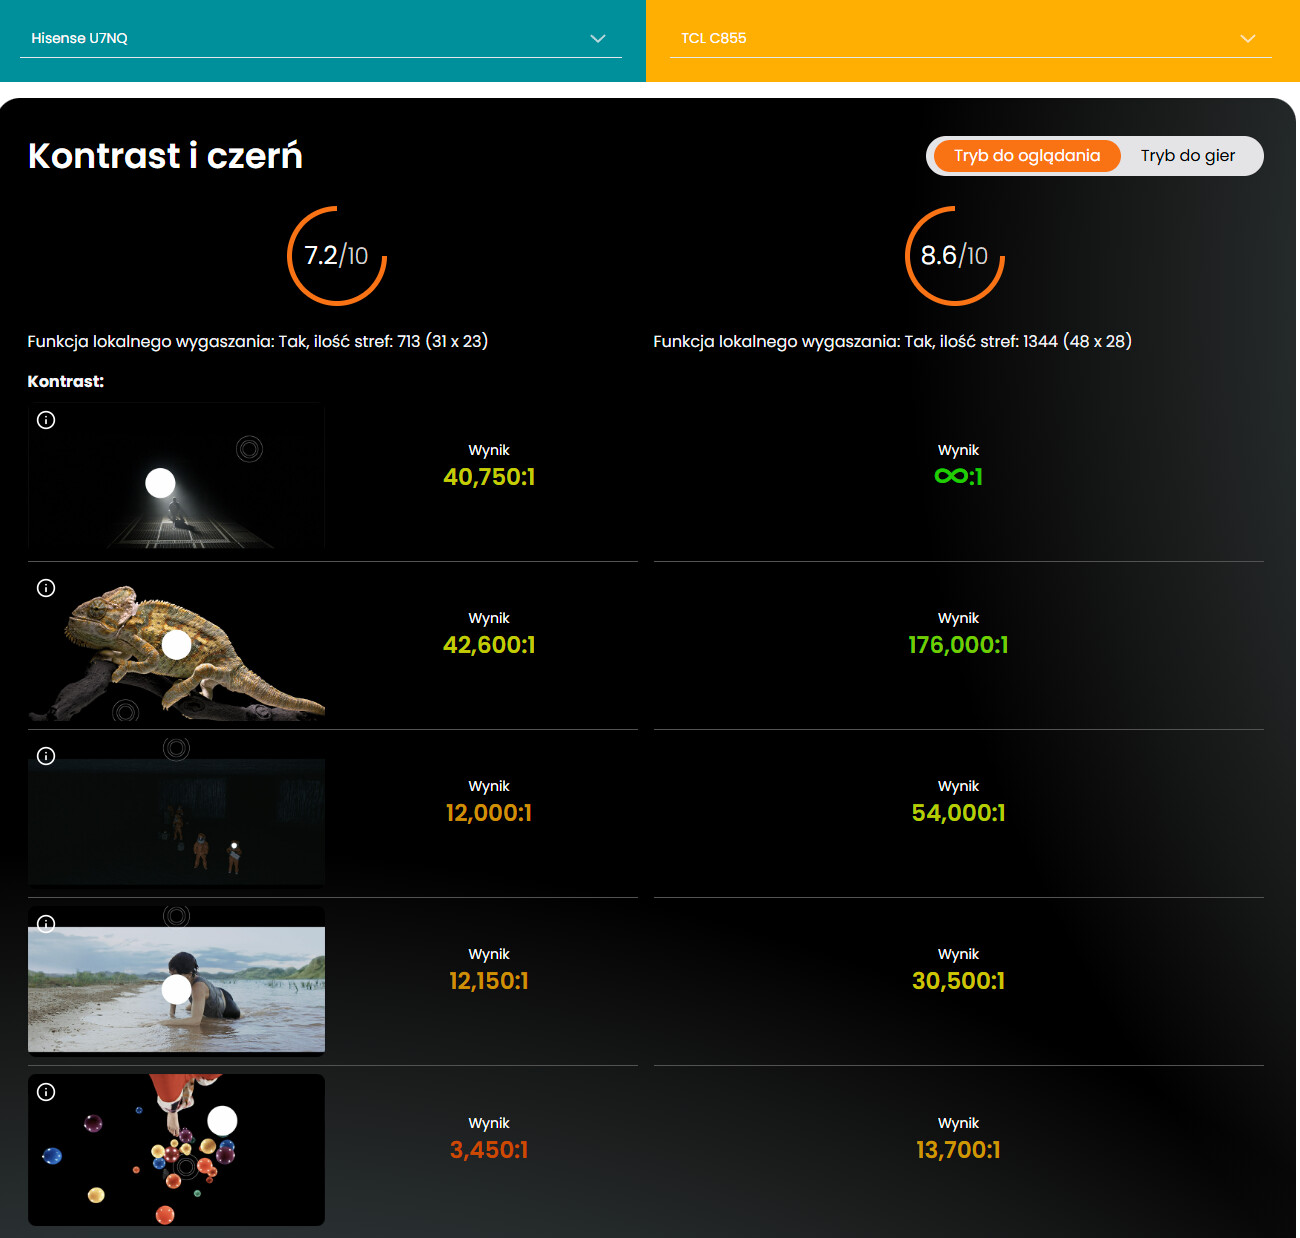
Task: Open the dark astronauts test scene thumbnail
Action: 176,816
